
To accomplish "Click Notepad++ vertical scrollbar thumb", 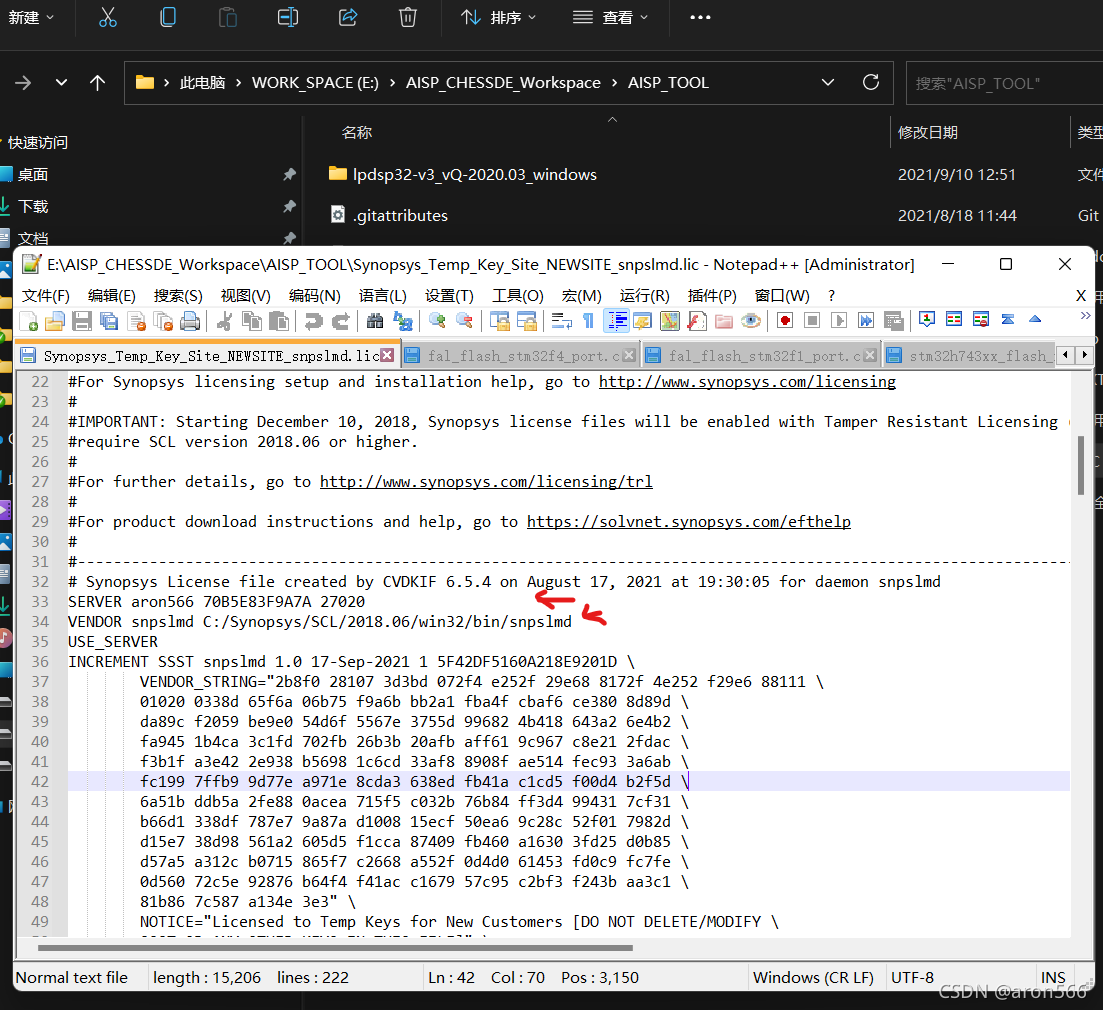I will coord(1081,466).
